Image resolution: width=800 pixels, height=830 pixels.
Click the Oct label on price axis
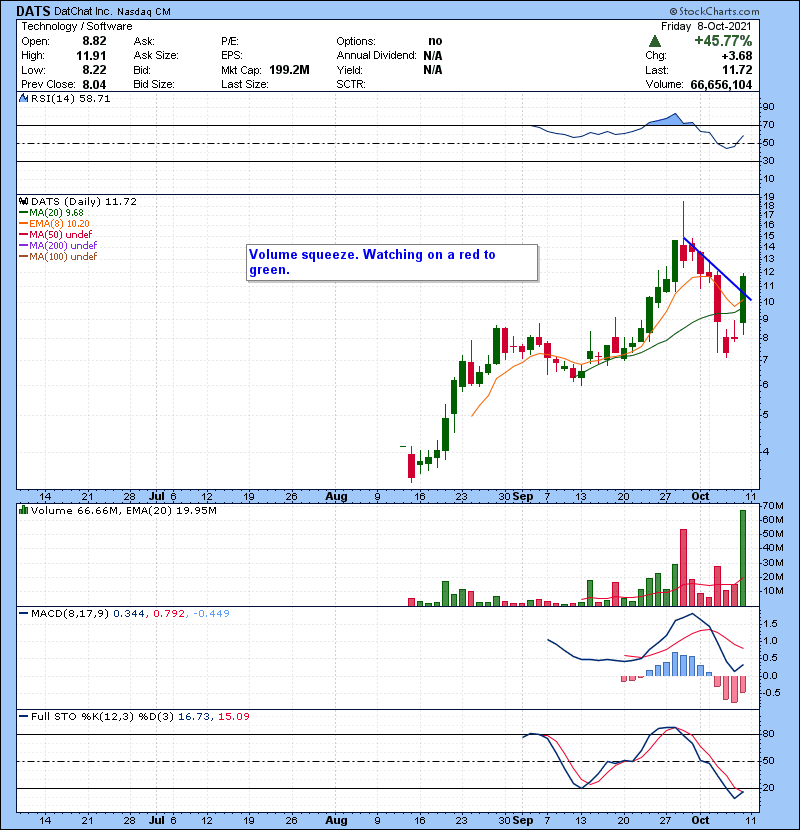700,496
